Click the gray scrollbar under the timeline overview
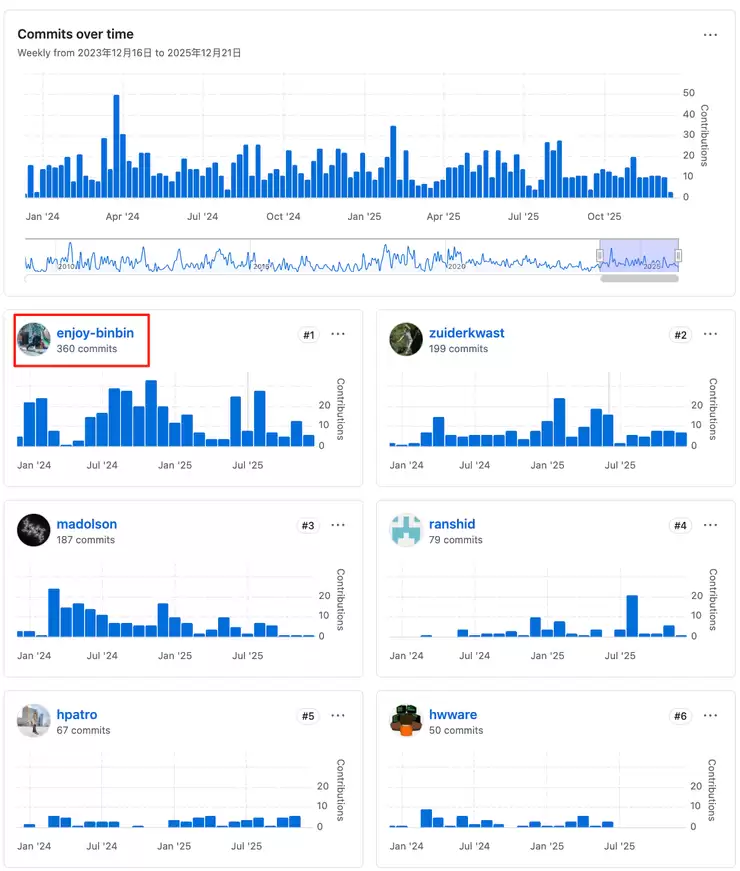This screenshot has width=740, height=871. tap(639, 279)
